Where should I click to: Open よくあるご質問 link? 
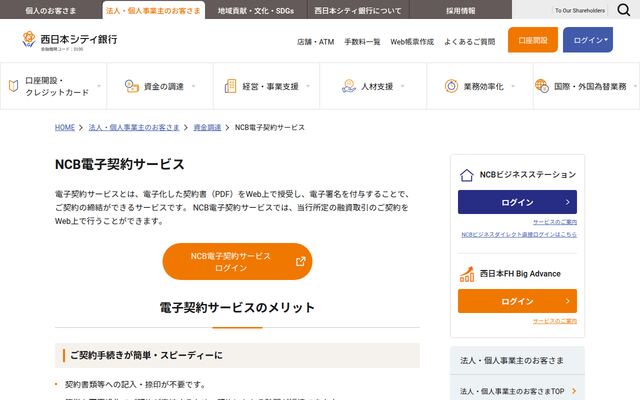point(469,42)
